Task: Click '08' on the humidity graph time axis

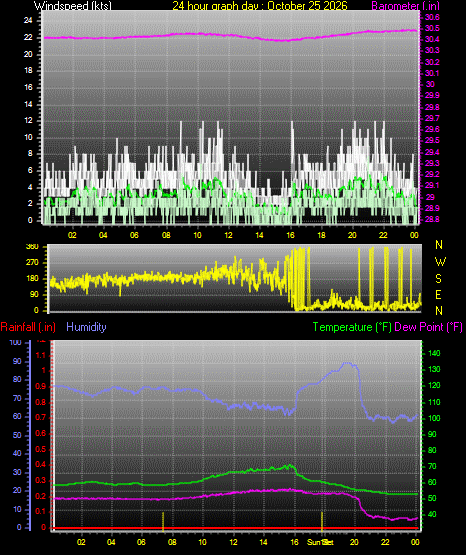Action: (172, 542)
